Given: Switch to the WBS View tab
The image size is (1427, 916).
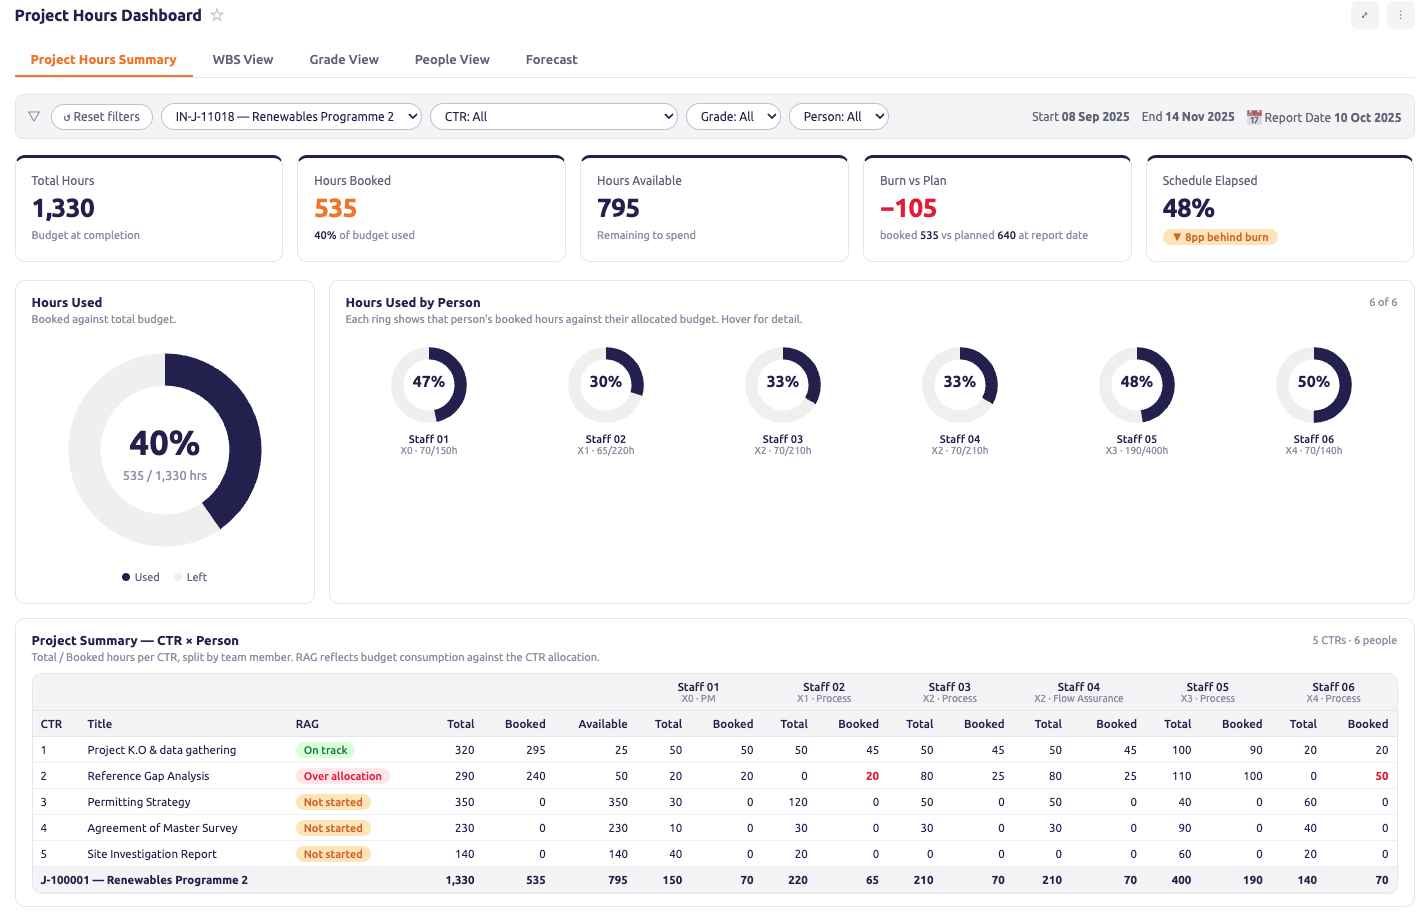Looking at the screenshot, I should tap(243, 60).
